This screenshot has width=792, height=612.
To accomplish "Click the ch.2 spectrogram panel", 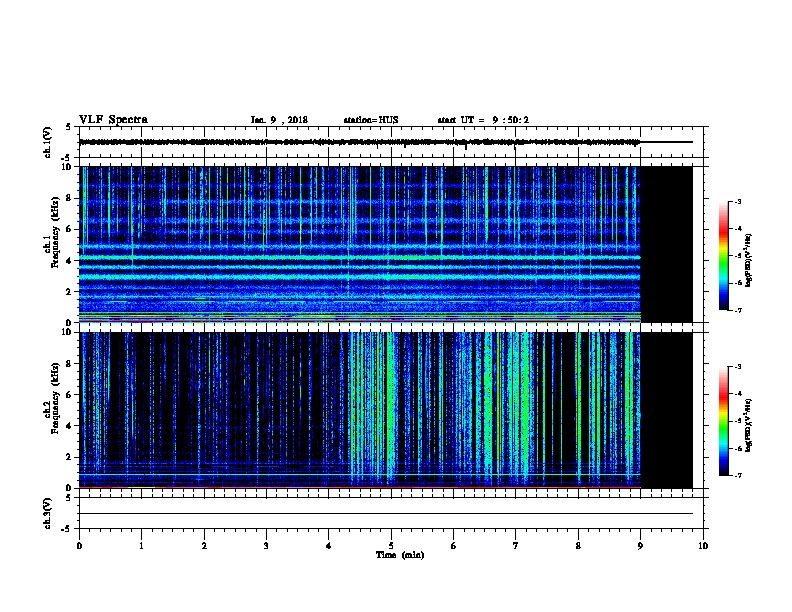I will (x=385, y=410).
